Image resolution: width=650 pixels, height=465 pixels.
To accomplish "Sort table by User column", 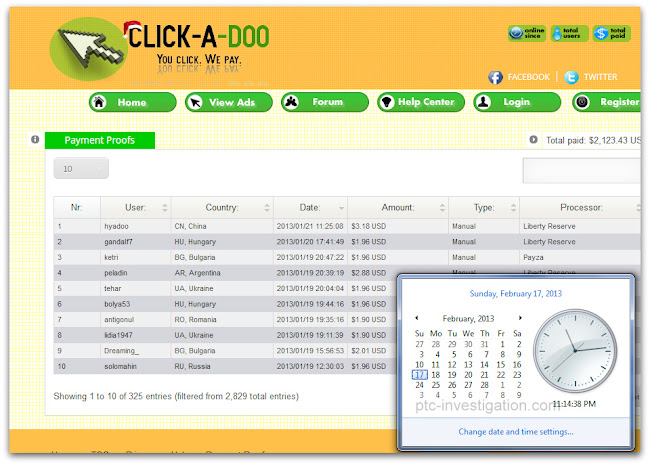I will click(x=136, y=207).
